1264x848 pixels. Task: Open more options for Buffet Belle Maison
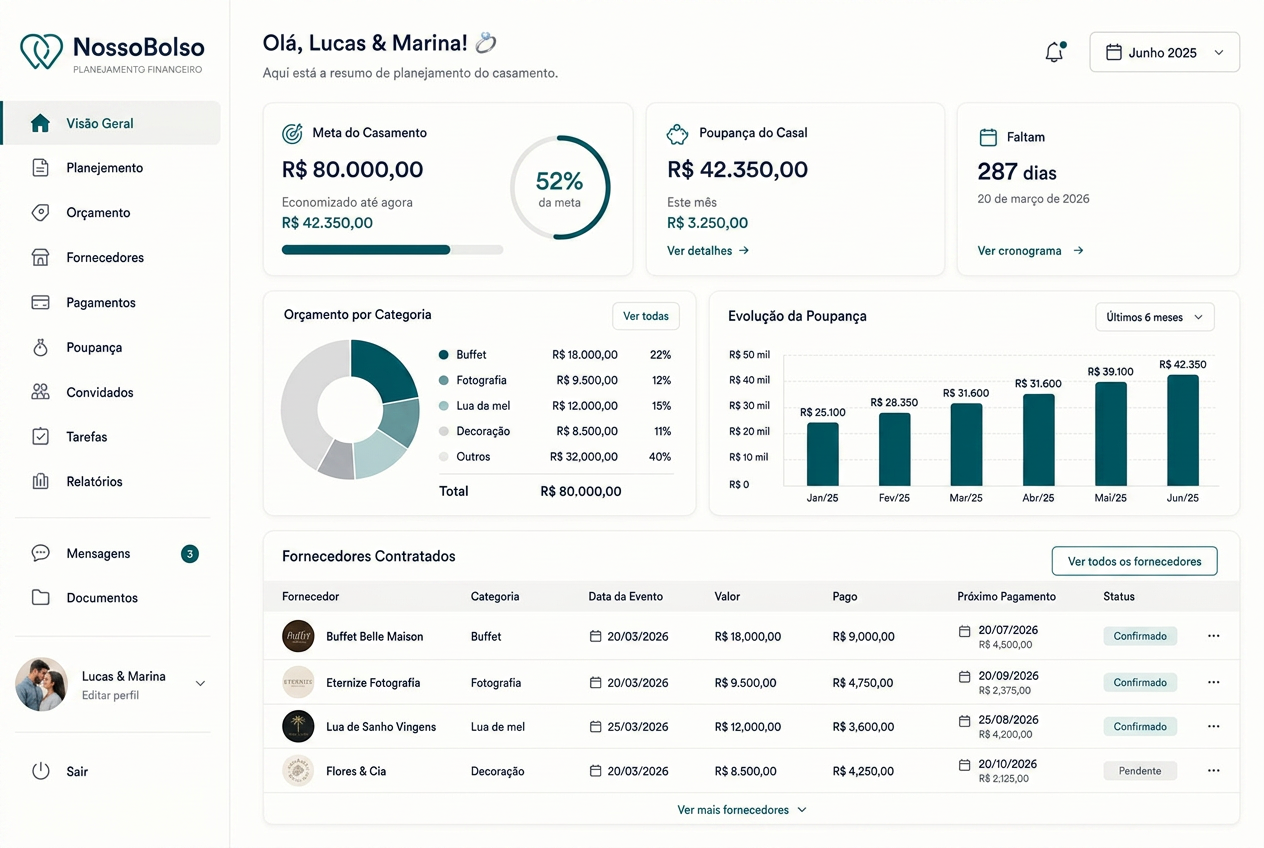(x=1213, y=636)
